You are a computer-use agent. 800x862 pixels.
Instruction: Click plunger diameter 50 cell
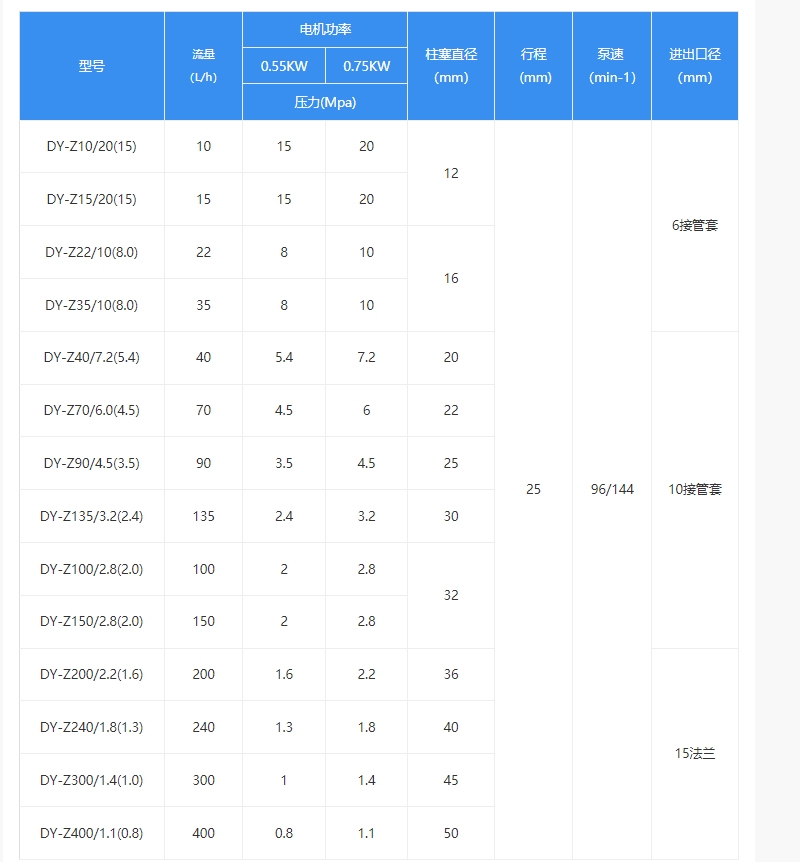tap(451, 833)
